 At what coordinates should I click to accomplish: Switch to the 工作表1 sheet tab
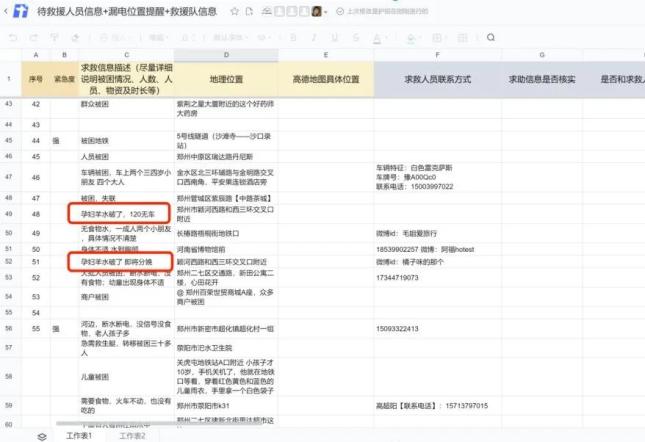pos(79,435)
